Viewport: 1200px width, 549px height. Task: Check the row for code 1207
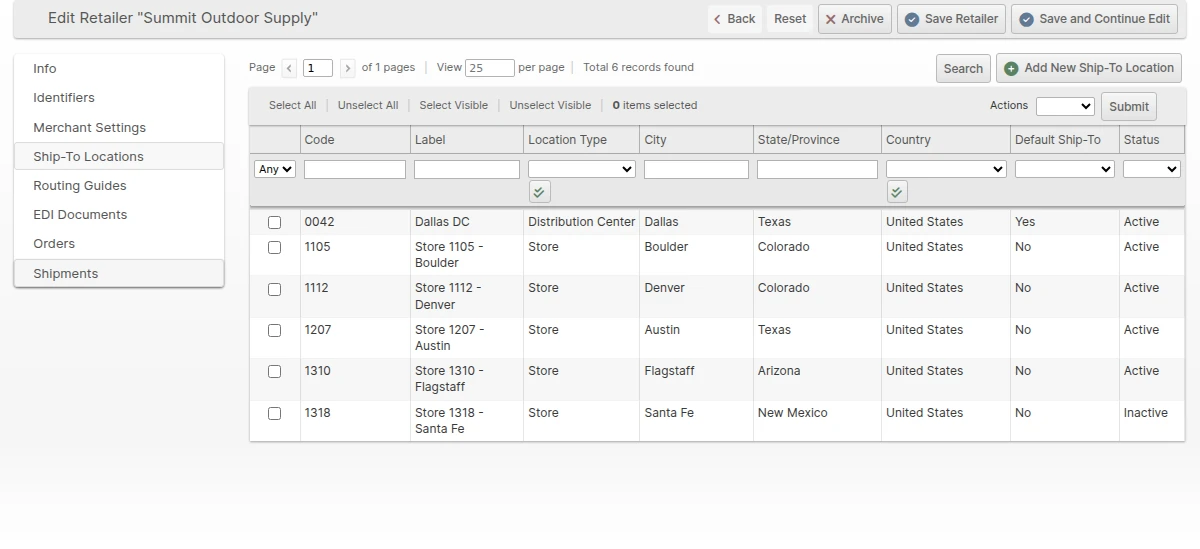tap(275, 330)
